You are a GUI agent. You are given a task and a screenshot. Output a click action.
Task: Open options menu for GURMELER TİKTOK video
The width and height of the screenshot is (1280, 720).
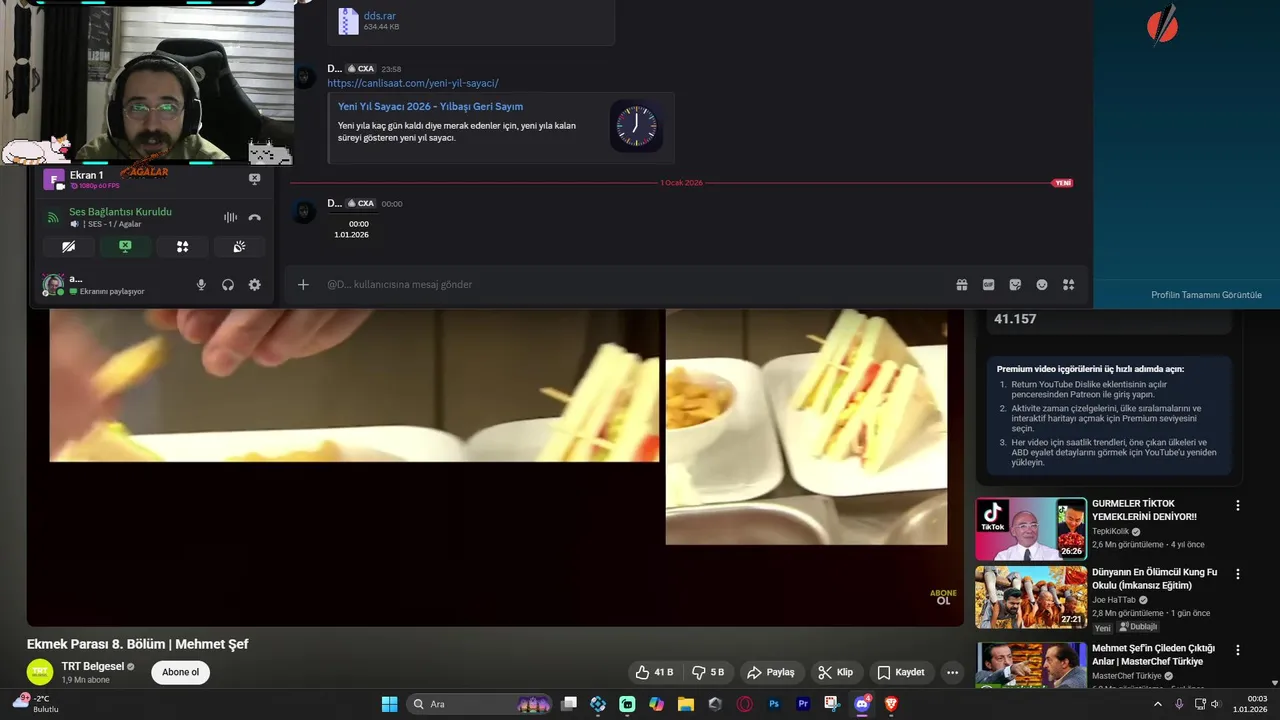coord(1238,506)
